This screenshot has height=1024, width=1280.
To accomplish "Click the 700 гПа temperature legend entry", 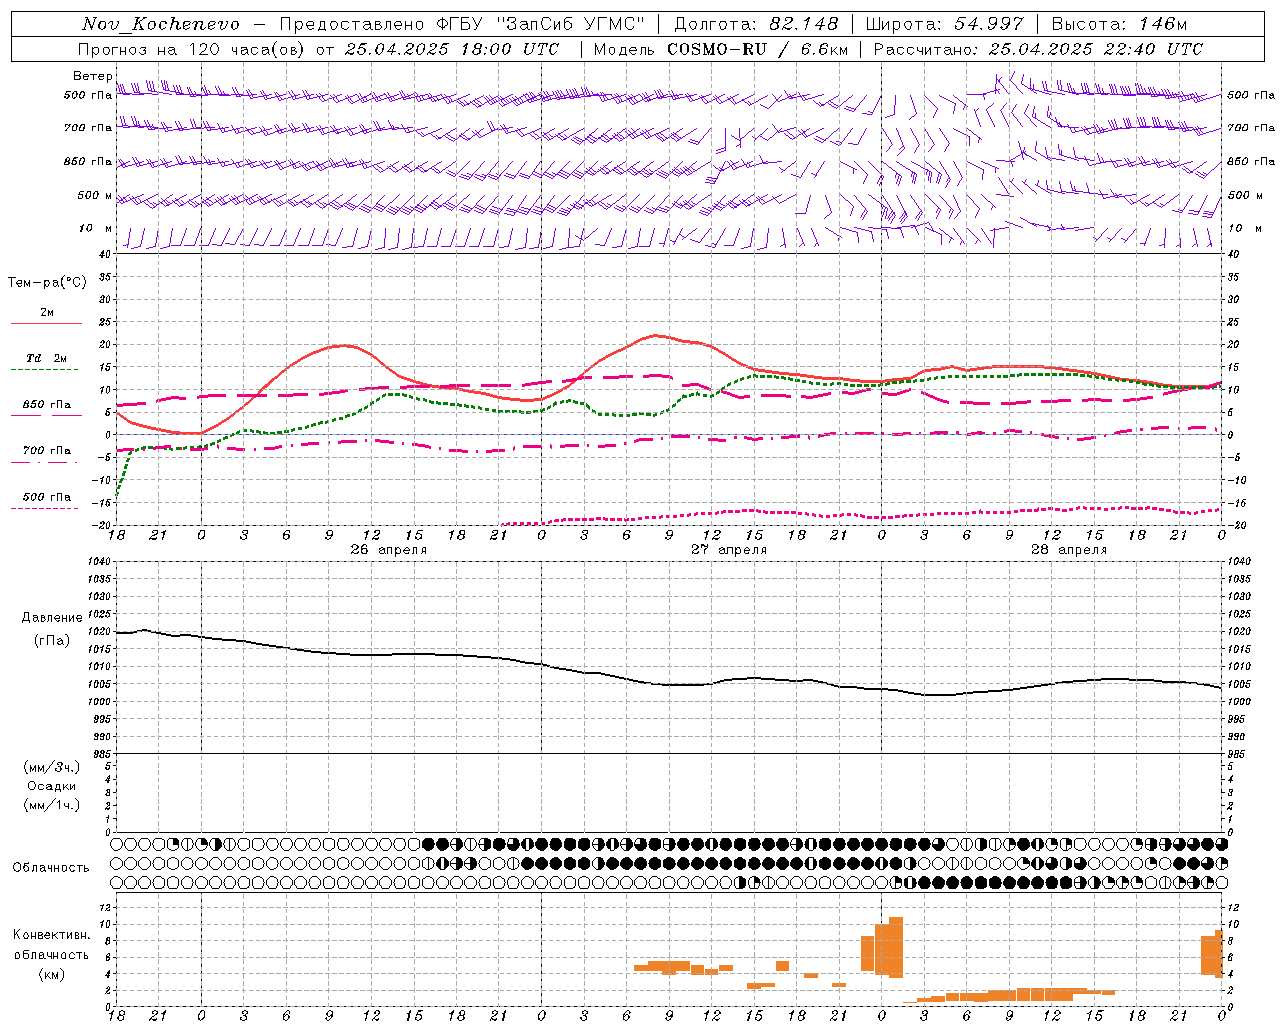I will point(46,451).
